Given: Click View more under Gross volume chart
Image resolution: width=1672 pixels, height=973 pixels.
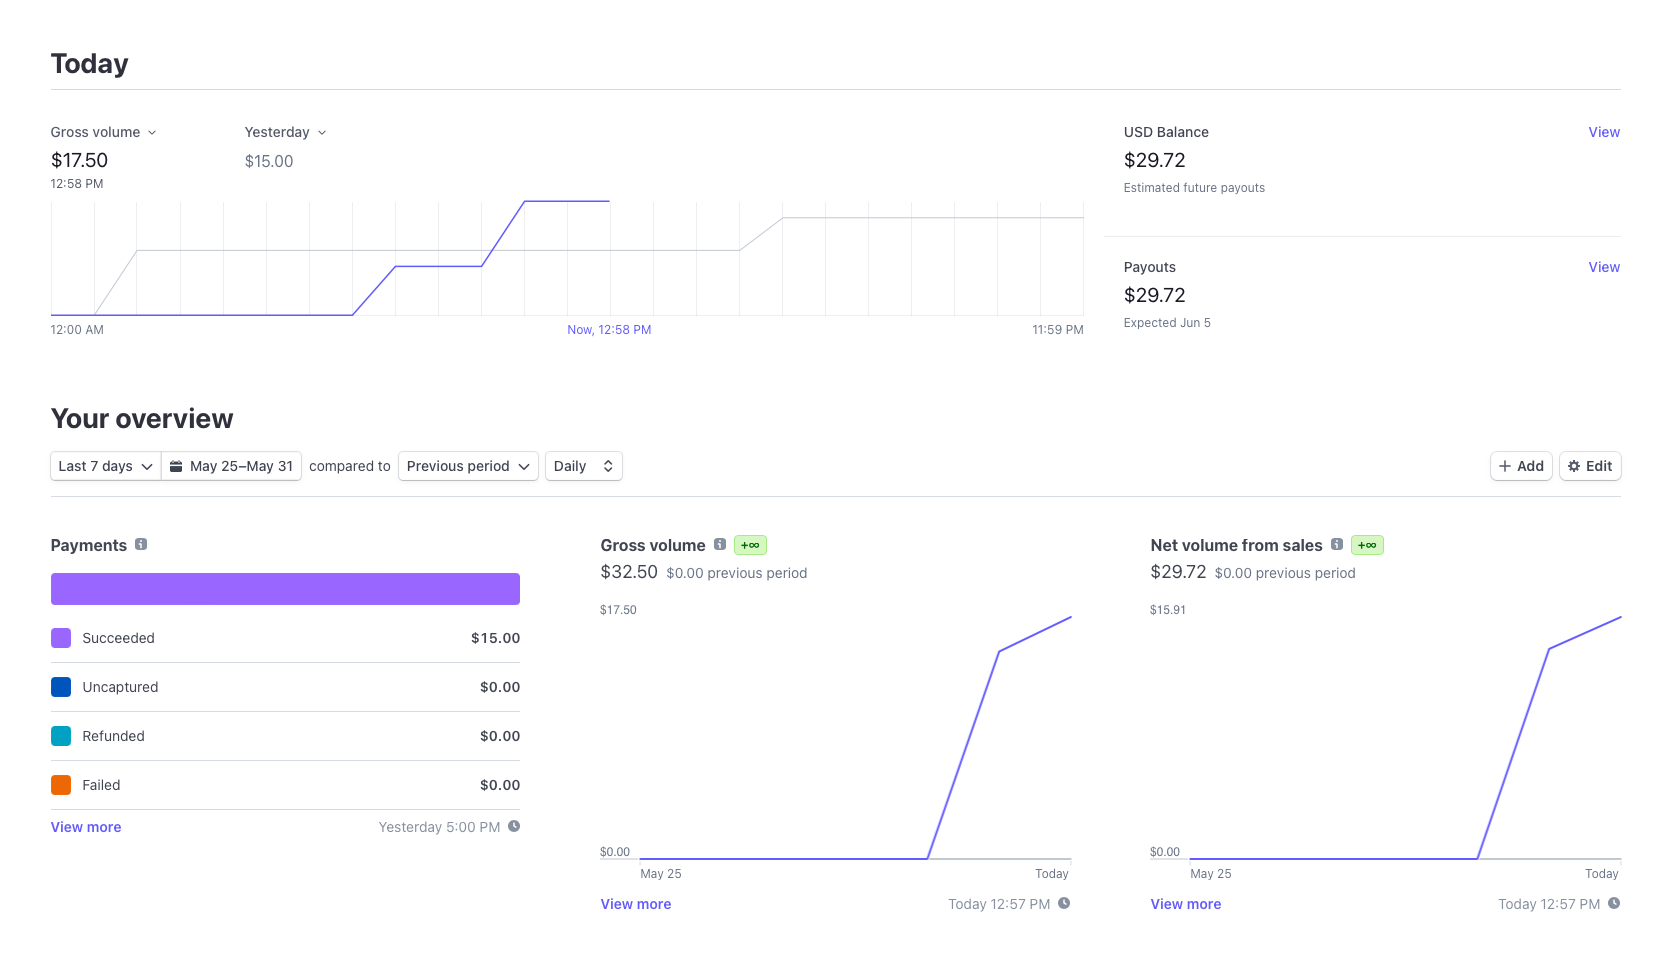Looking at the screenshot, I should point(636,904).
